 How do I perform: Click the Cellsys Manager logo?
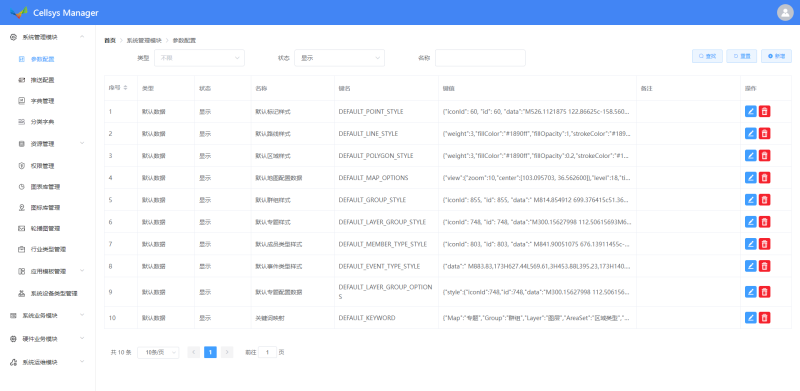pyautogui.click(x=19, y=12)
